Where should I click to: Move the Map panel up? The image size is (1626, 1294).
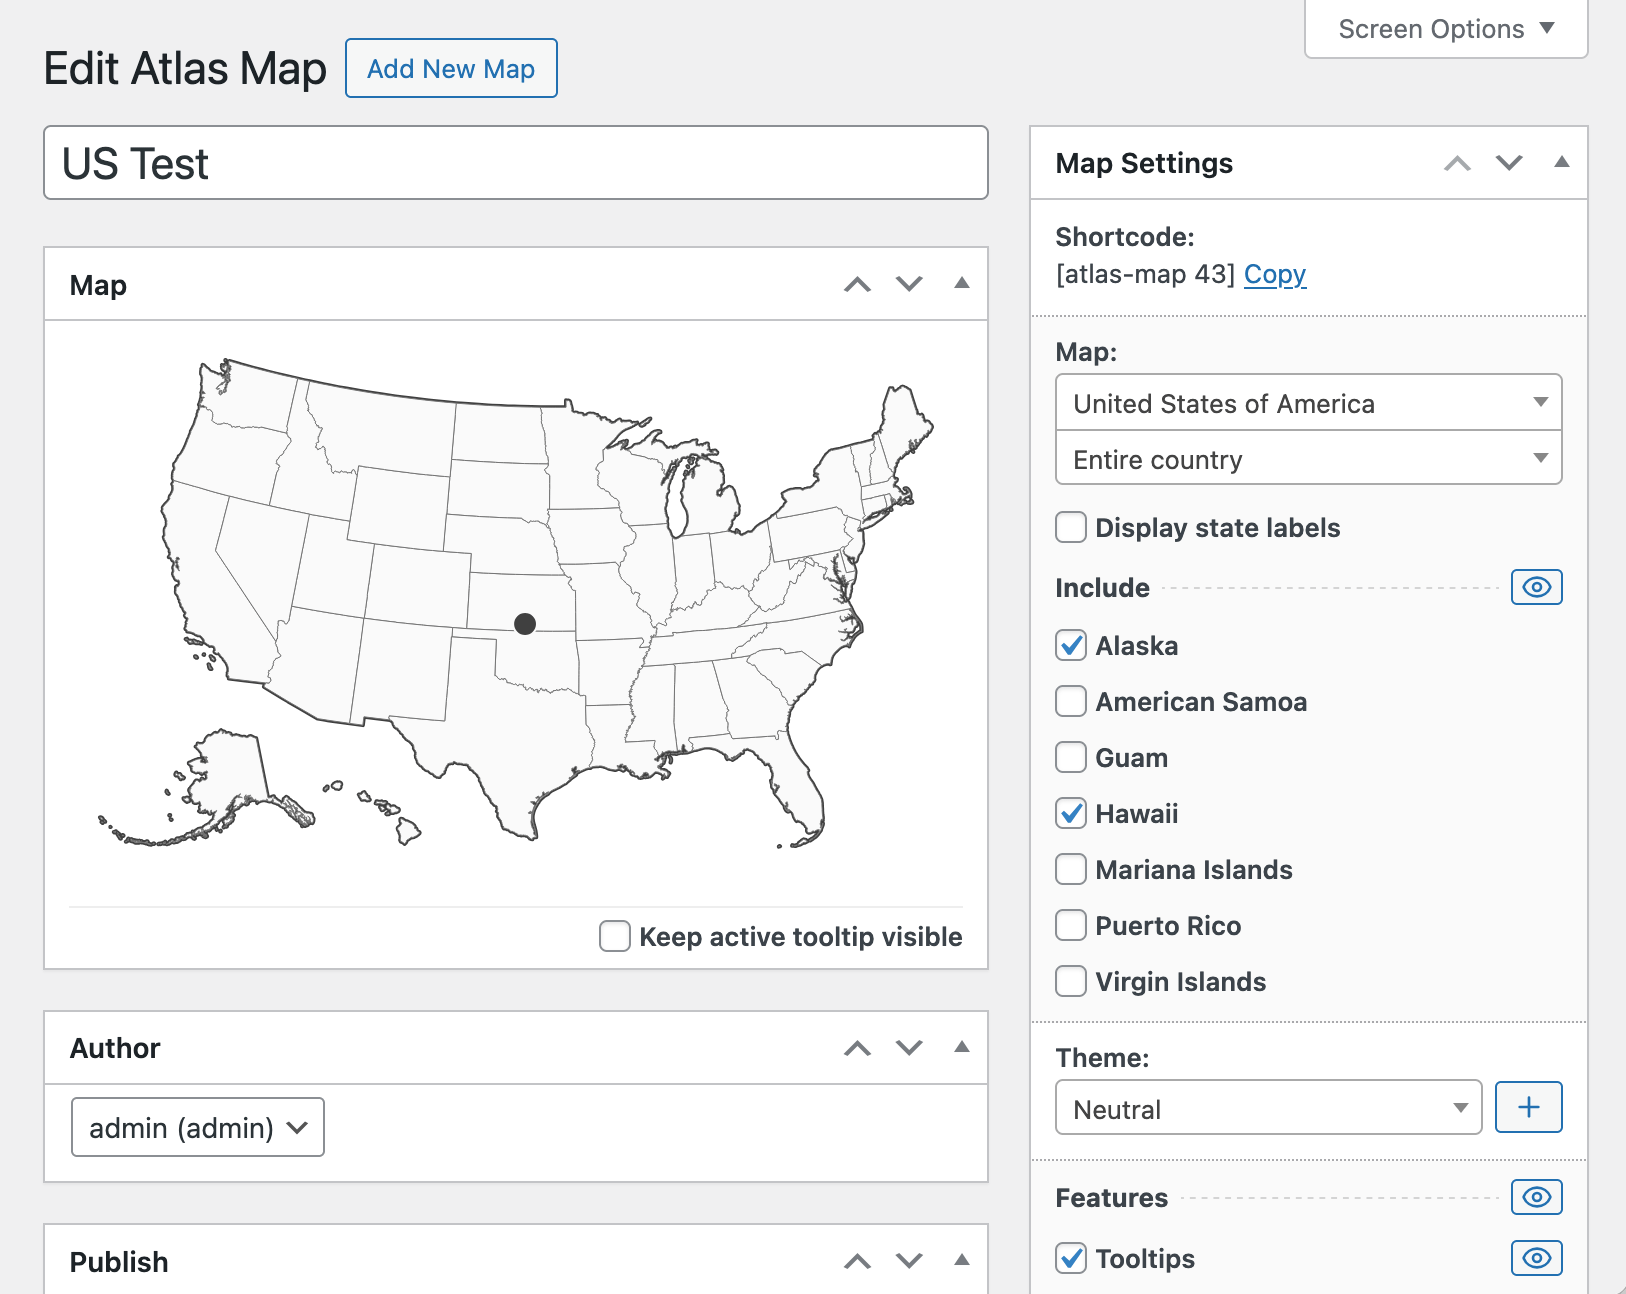857,285
